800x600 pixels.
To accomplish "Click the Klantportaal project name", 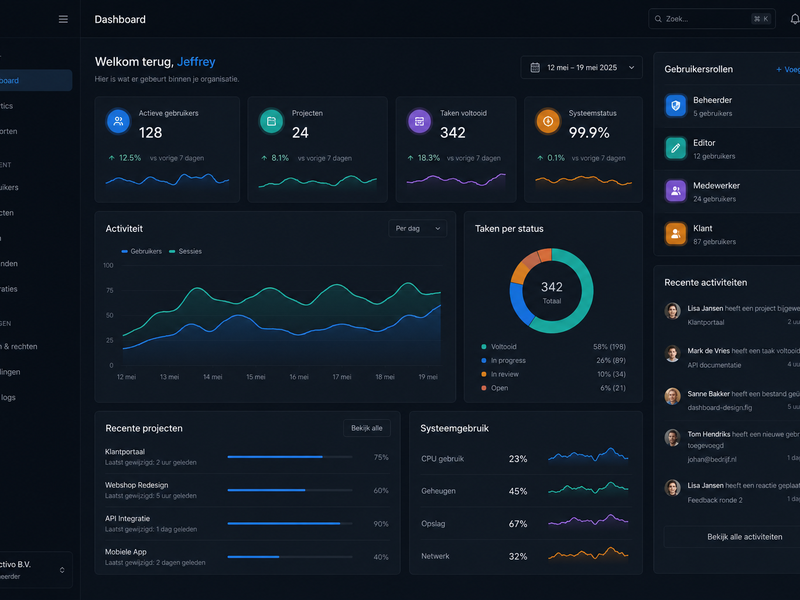I will pos(125,452).
